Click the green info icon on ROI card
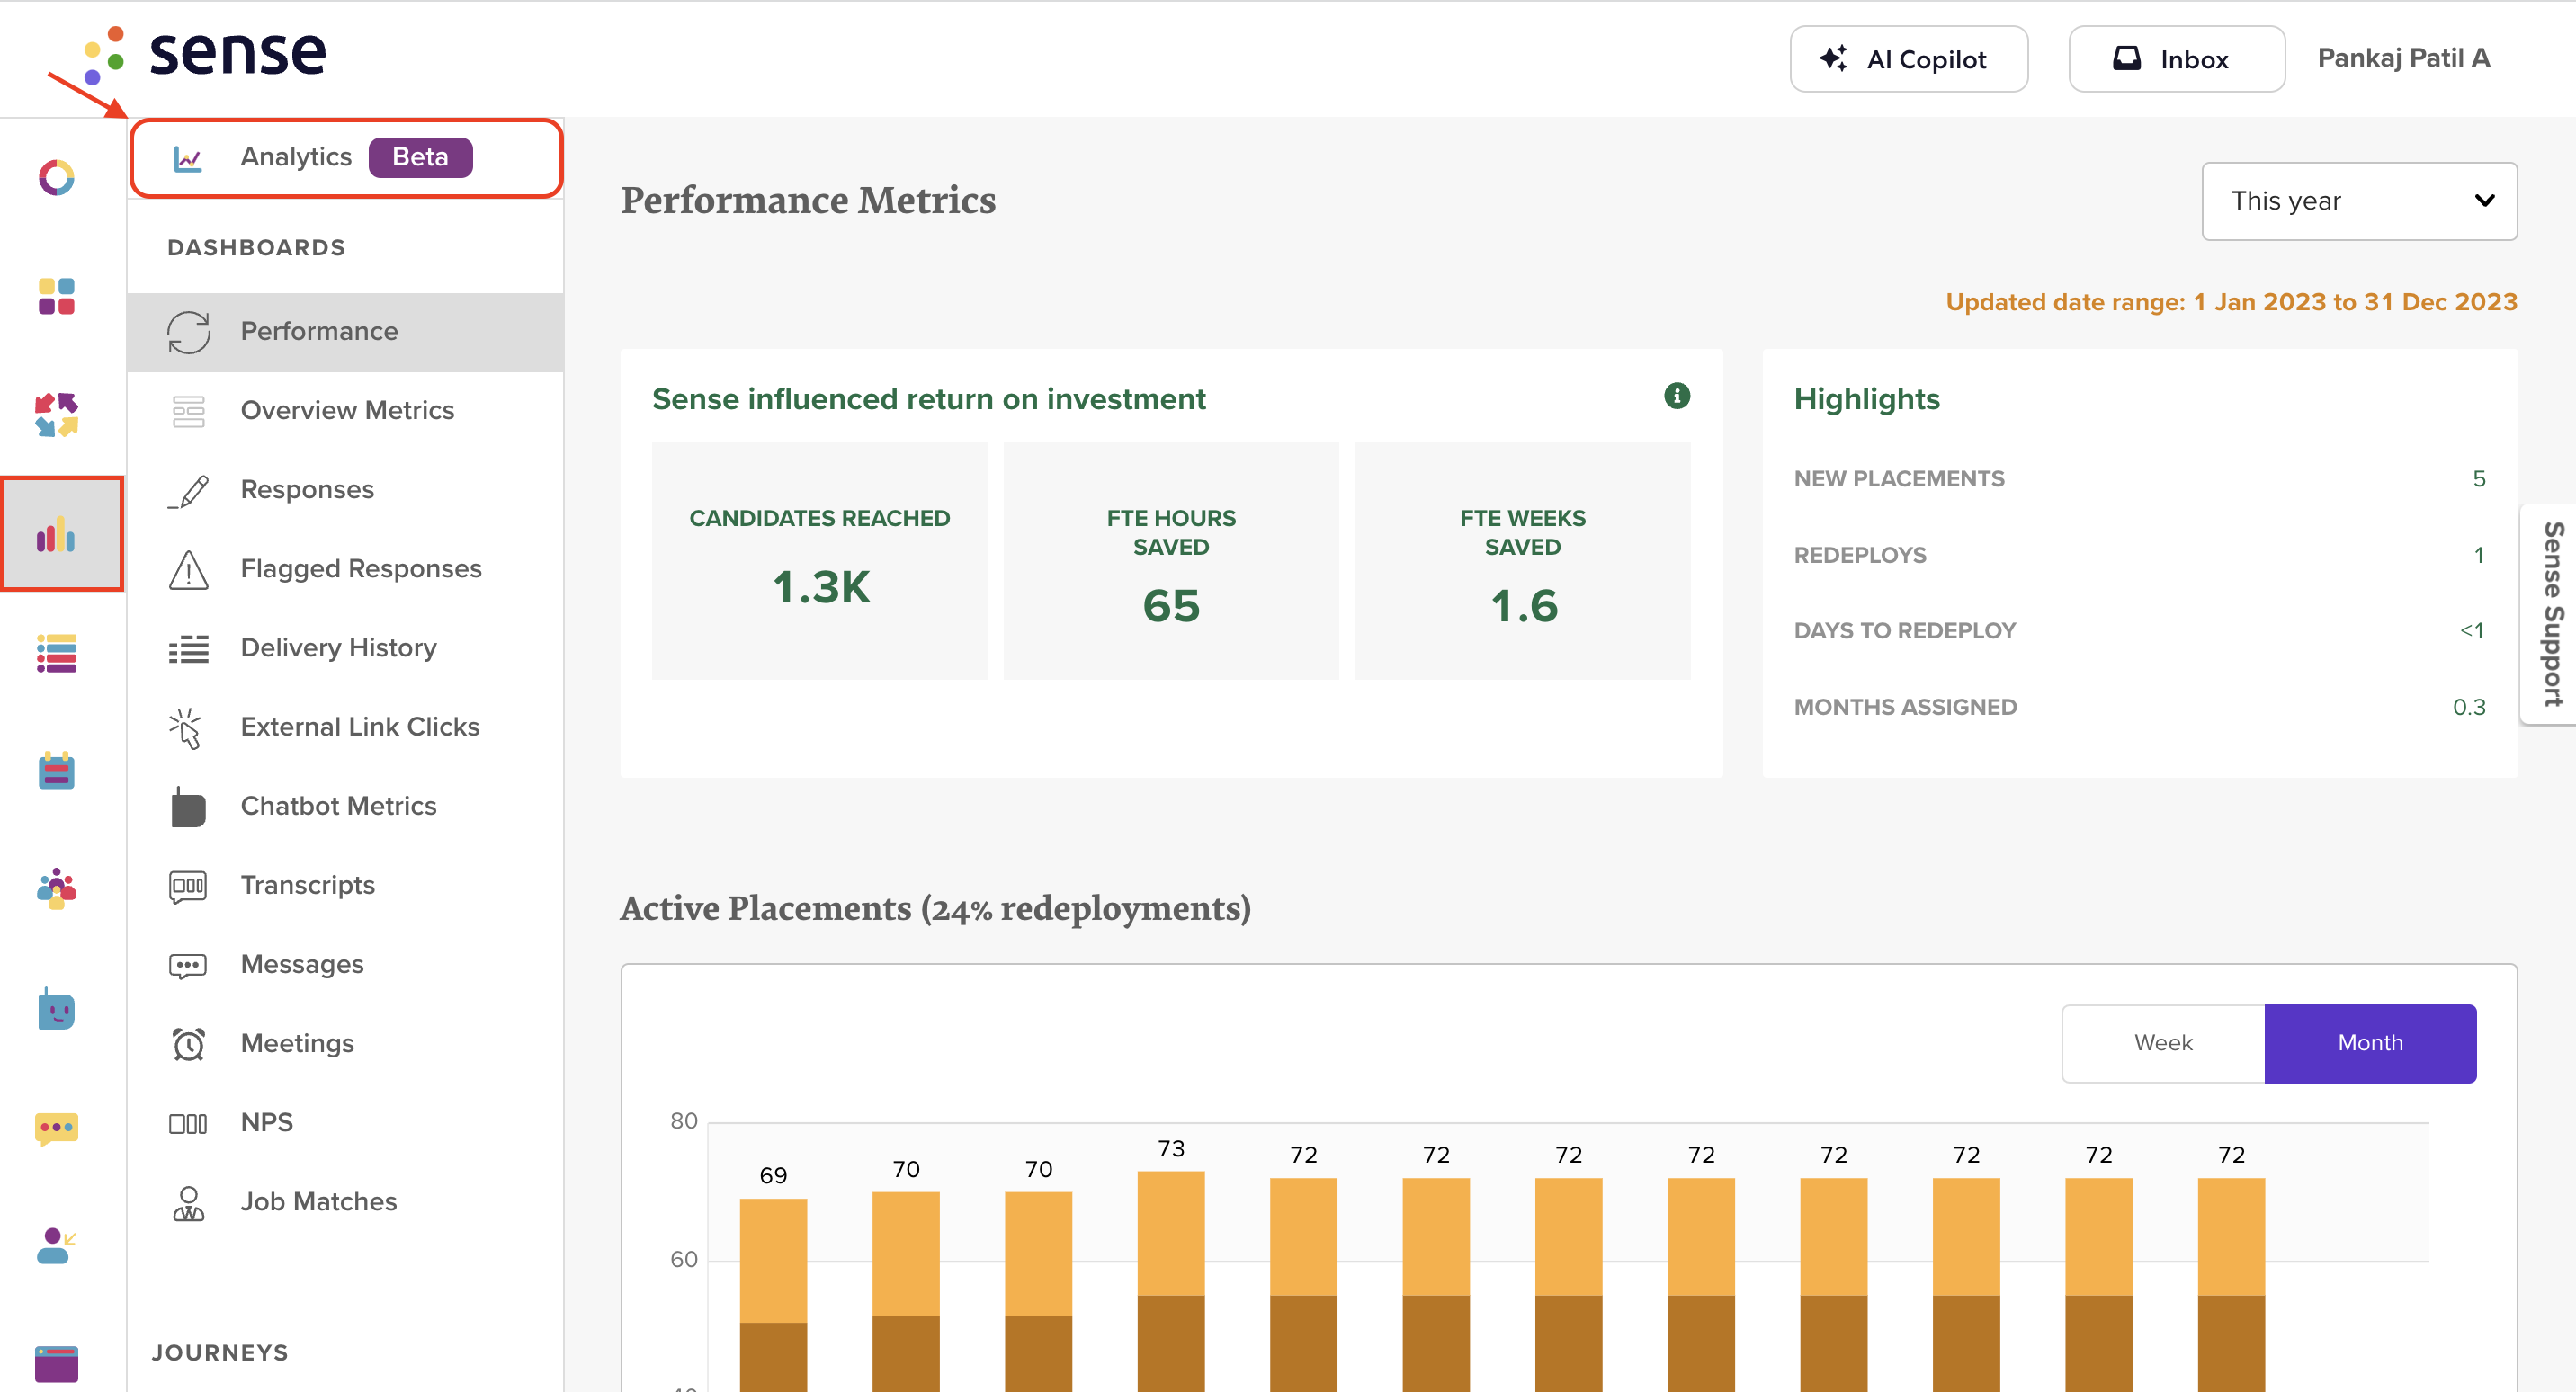Image resolution: width=2576 pixels, height=1392 pixels. pyautogui.click(x=1676, y=396)
